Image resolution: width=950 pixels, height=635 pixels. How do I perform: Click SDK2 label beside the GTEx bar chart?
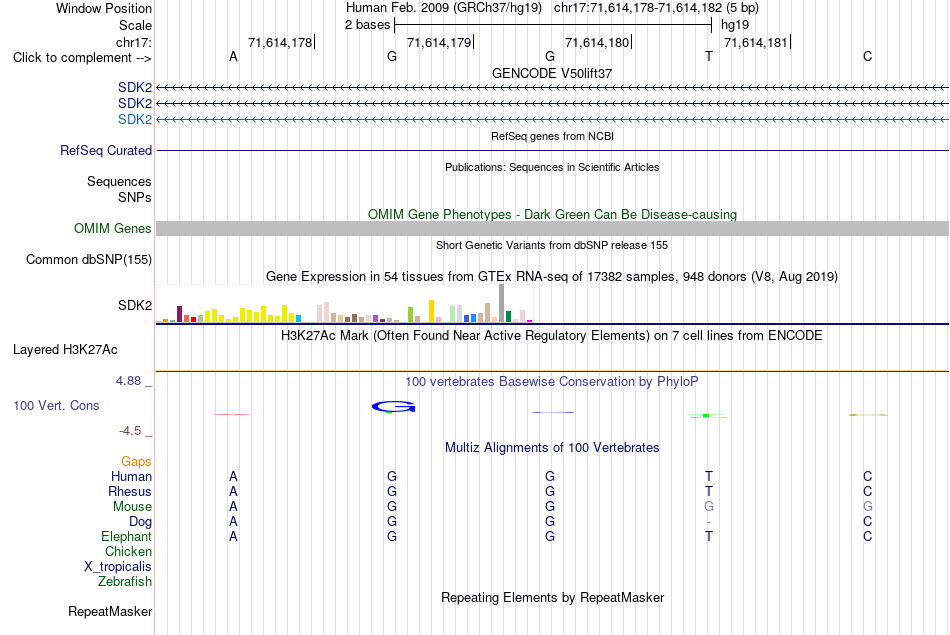(135, 305)
